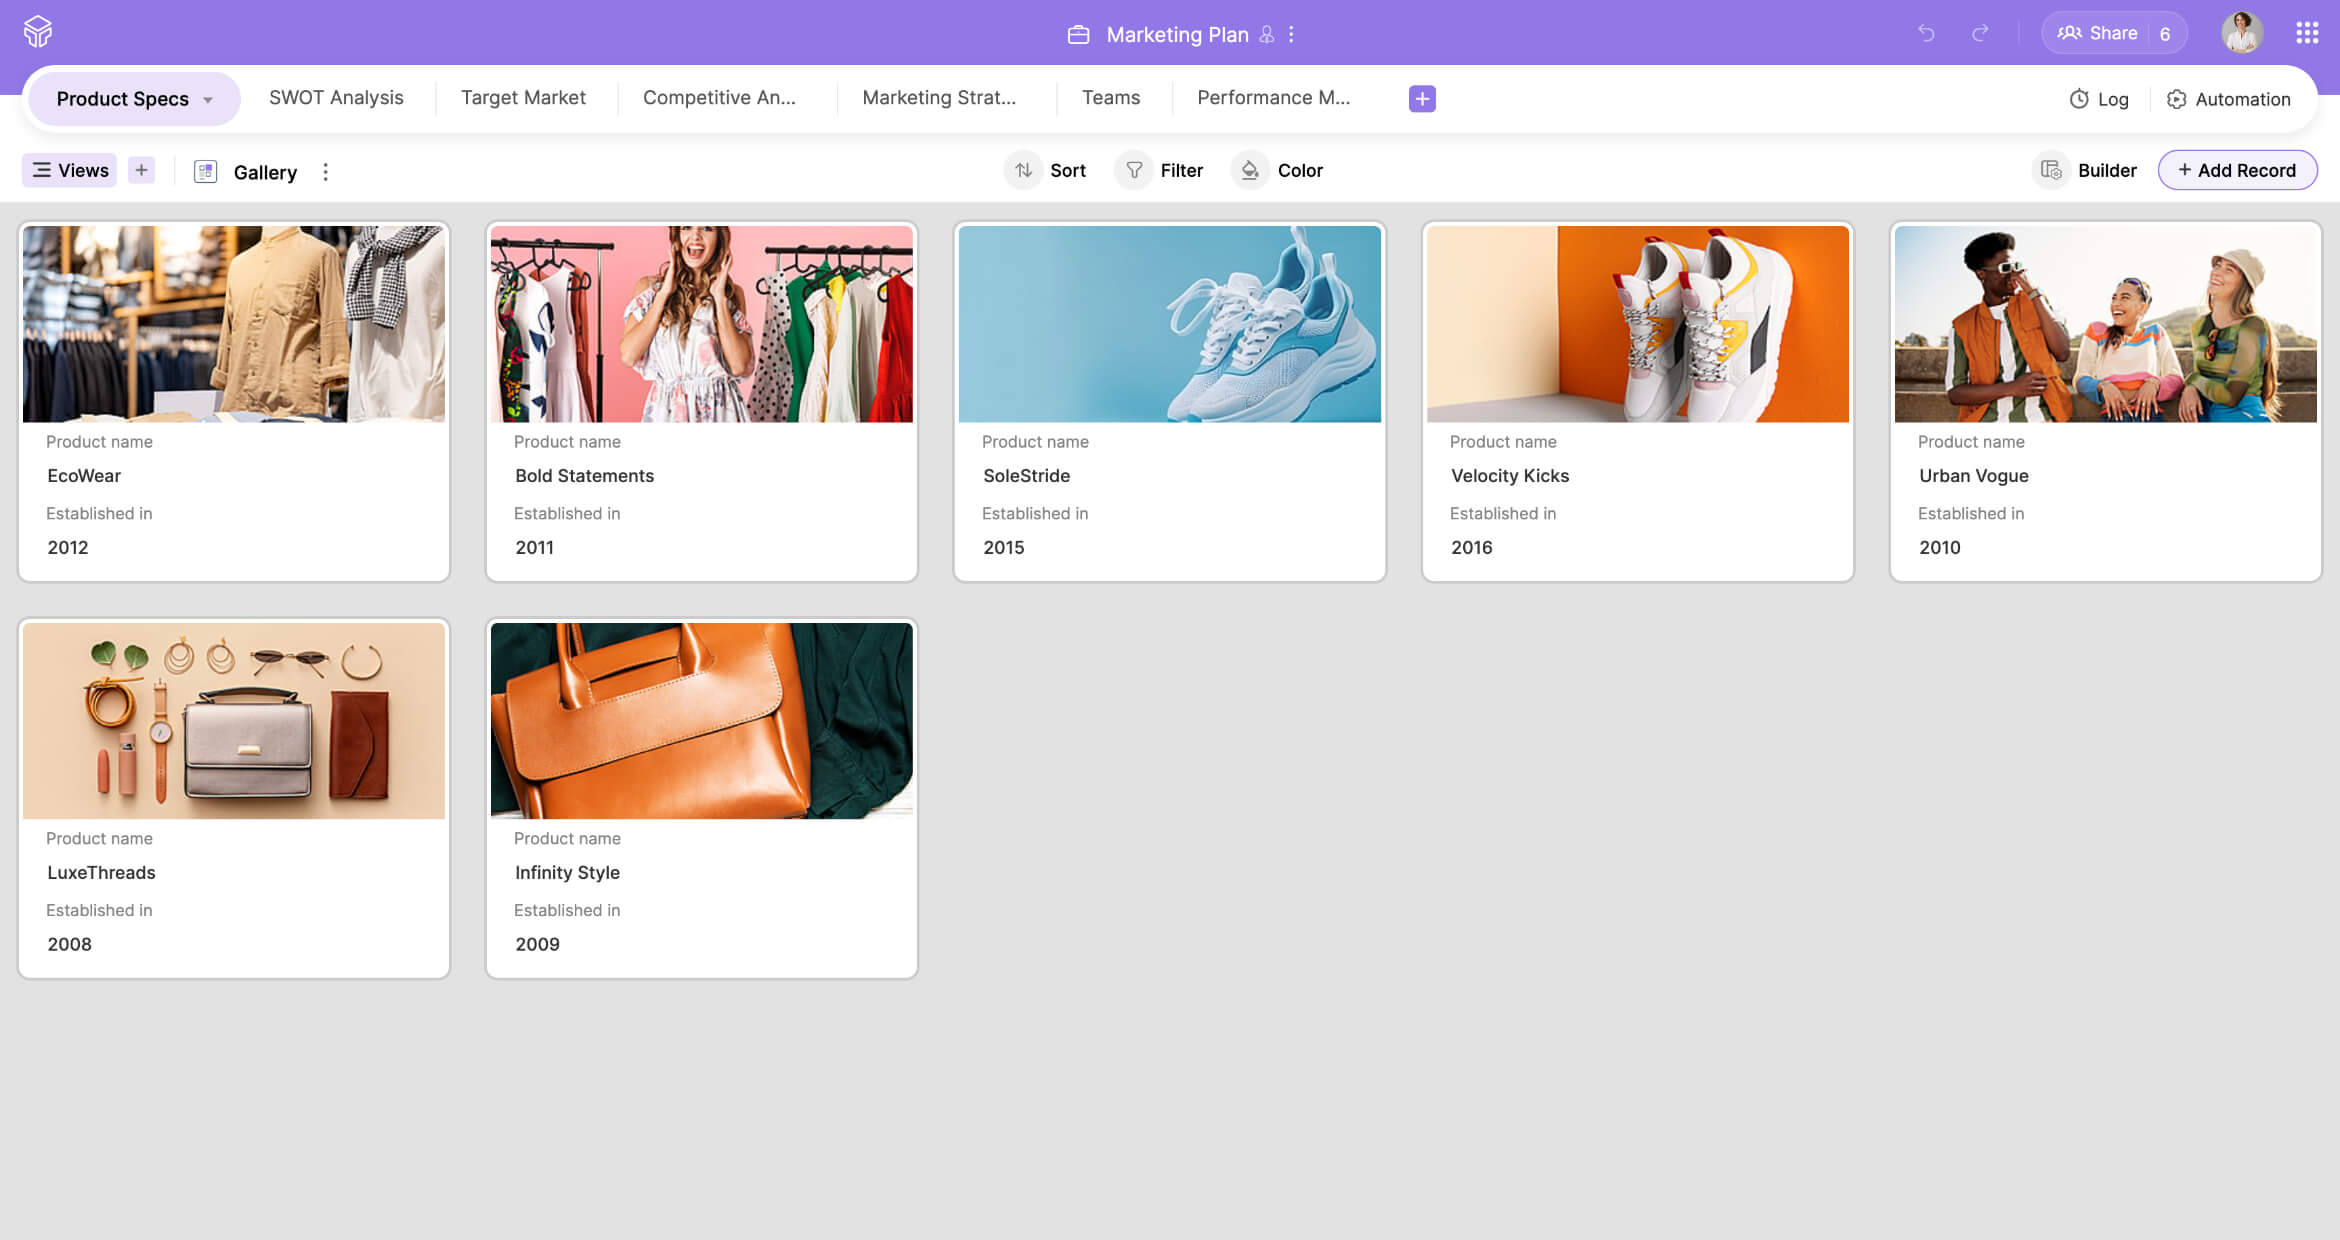Viewport: 2340px width, 1240px height.
Task: Click the undo arrow icon
Action: click(1926, 33)
